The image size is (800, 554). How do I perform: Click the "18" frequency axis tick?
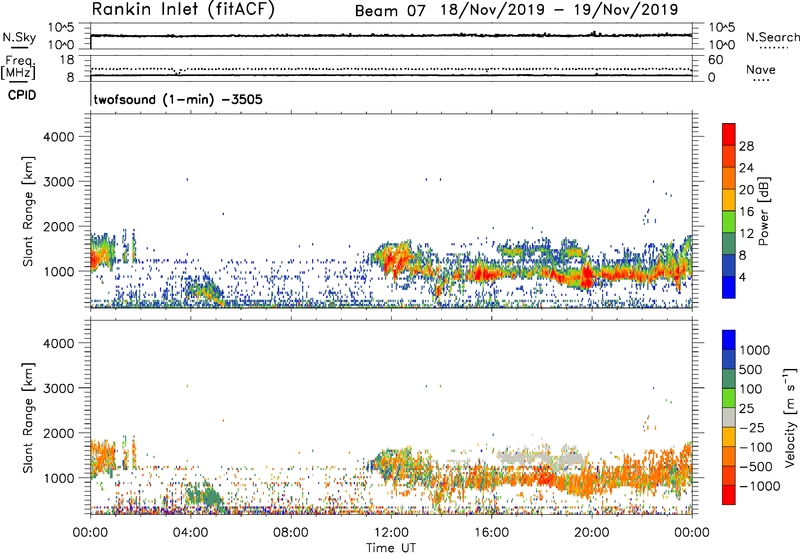(x=67, y=60)
